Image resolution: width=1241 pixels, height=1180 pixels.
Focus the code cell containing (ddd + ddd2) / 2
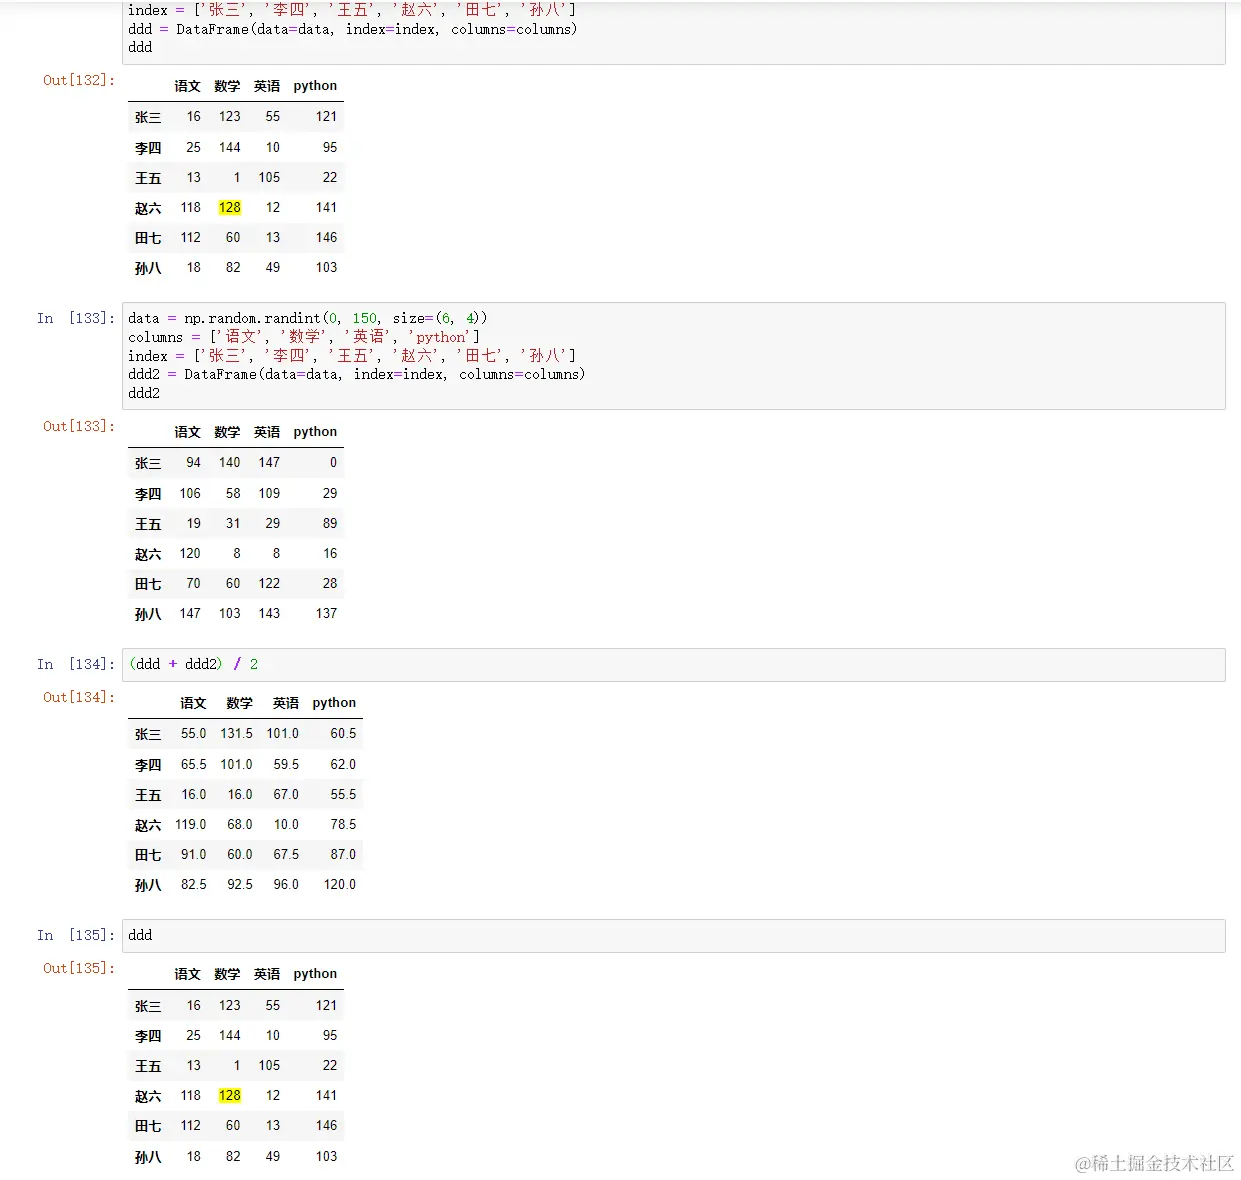point(673,665)
